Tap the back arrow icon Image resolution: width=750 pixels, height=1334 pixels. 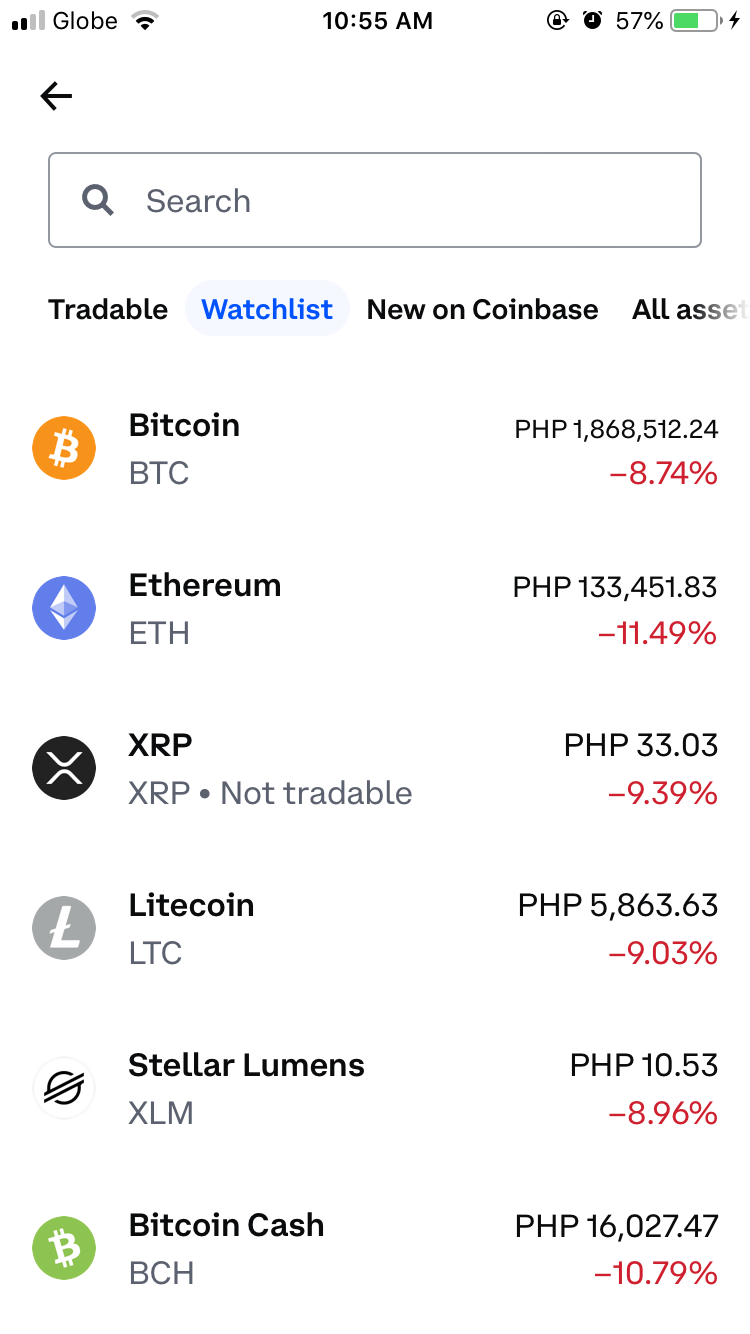point(56,96)
